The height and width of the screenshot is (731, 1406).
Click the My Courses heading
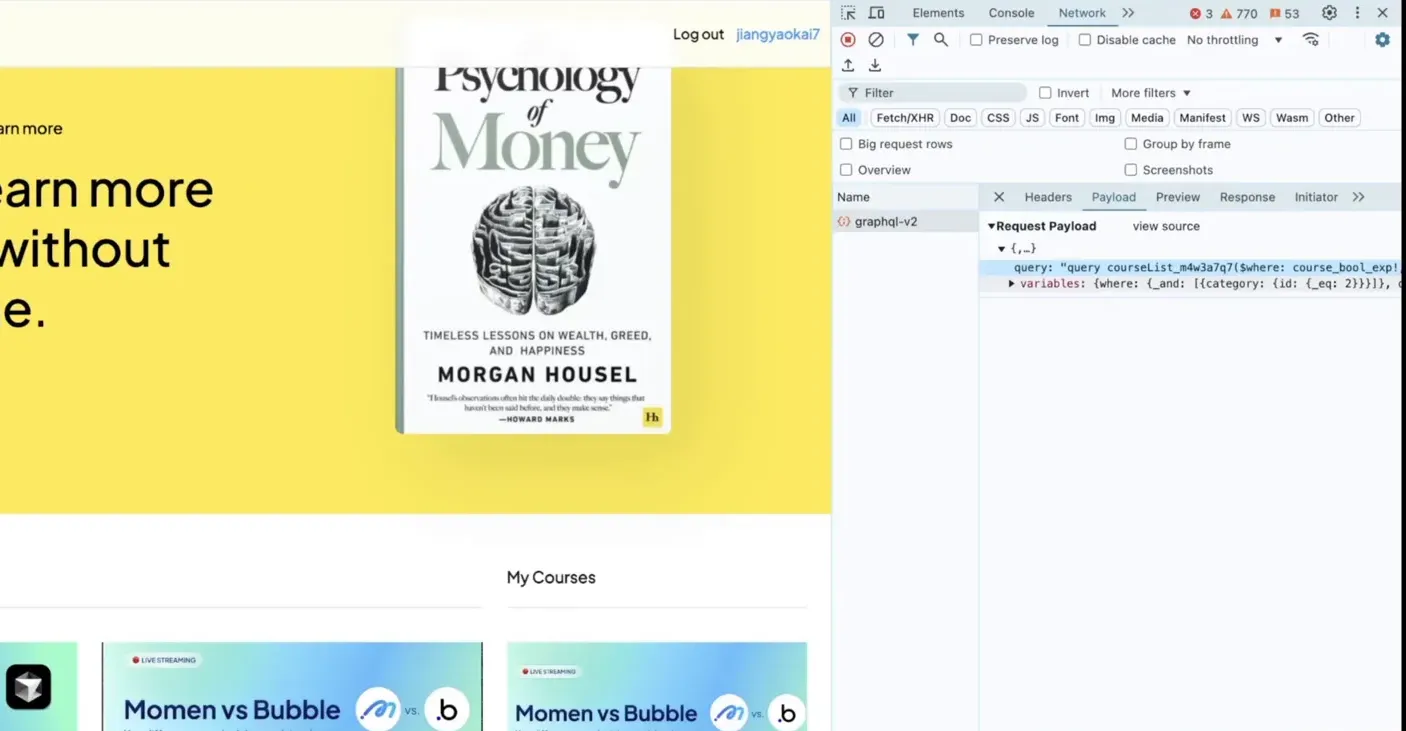(x=551, y=577)
